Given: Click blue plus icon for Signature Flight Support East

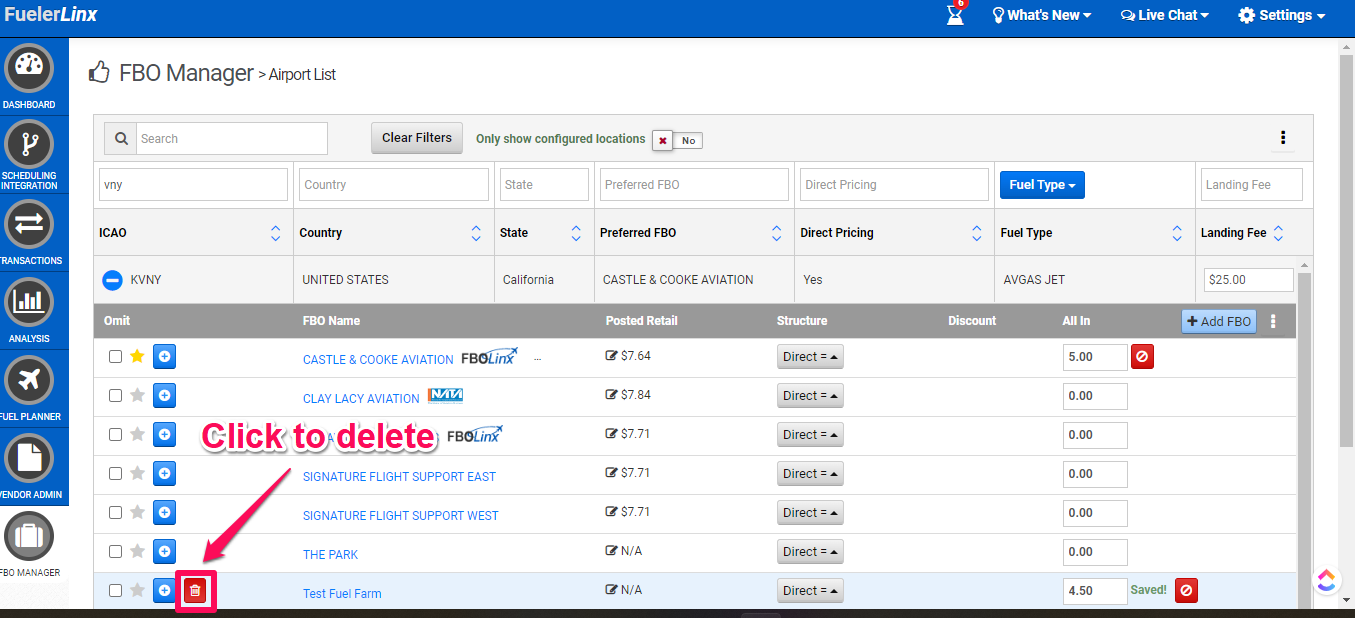Looking at the screenshot, I should point(165,473).
